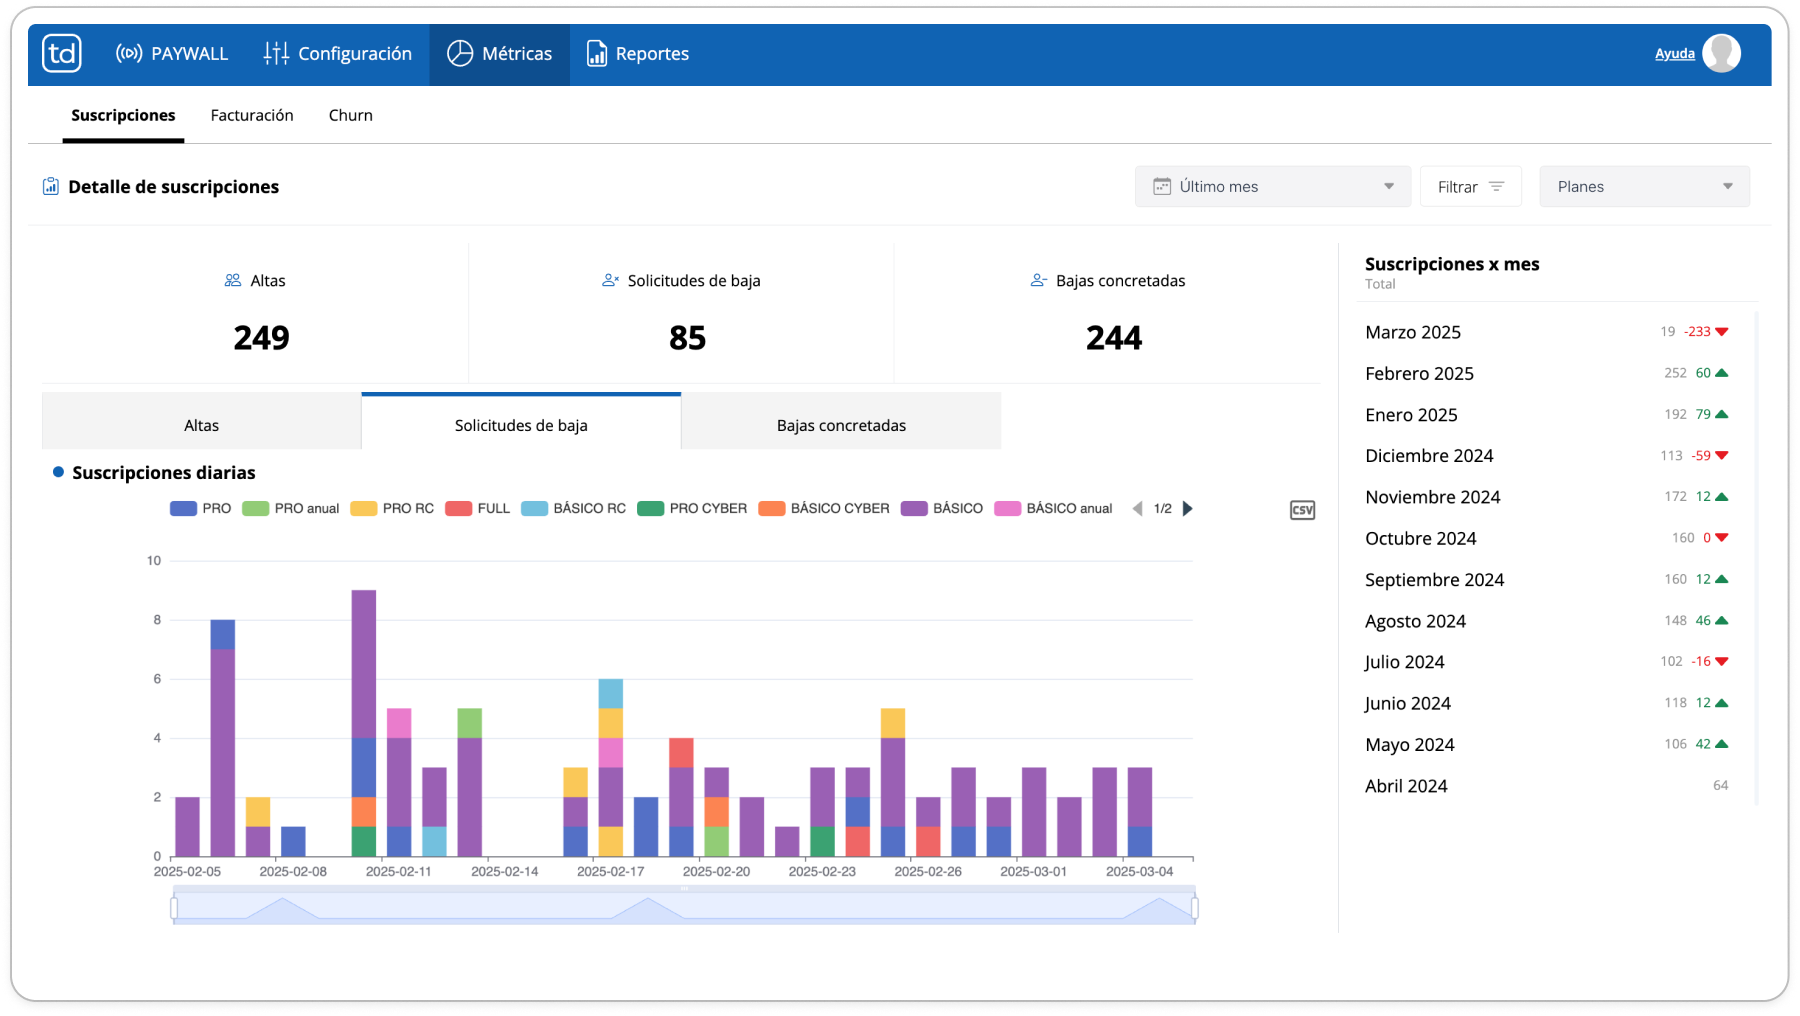Click the Altas people icon

click(233, 281)
